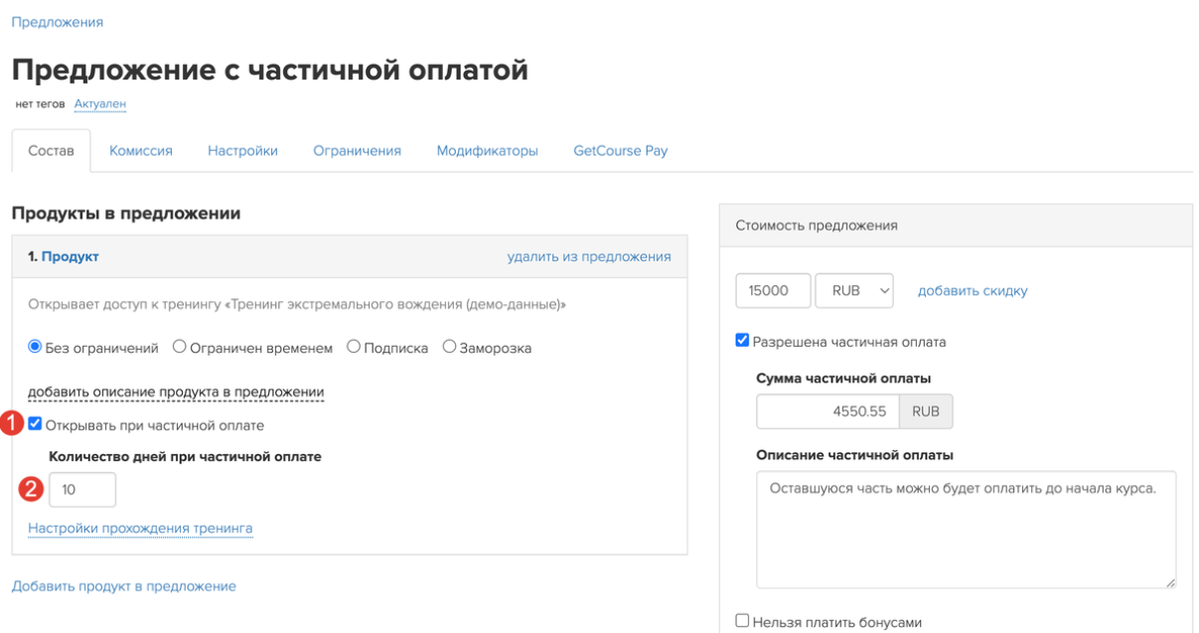
Task: Click the нет тегов label
Action: pyautogui.click(x=41, y=104)
